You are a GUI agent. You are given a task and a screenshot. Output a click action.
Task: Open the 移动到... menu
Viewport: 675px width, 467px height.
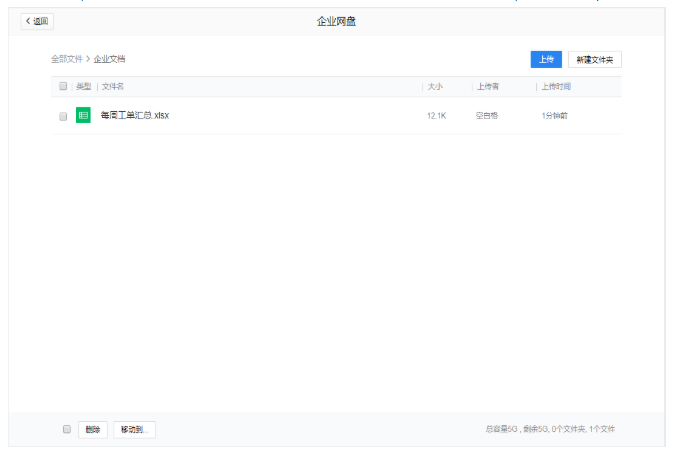(134, 430)
